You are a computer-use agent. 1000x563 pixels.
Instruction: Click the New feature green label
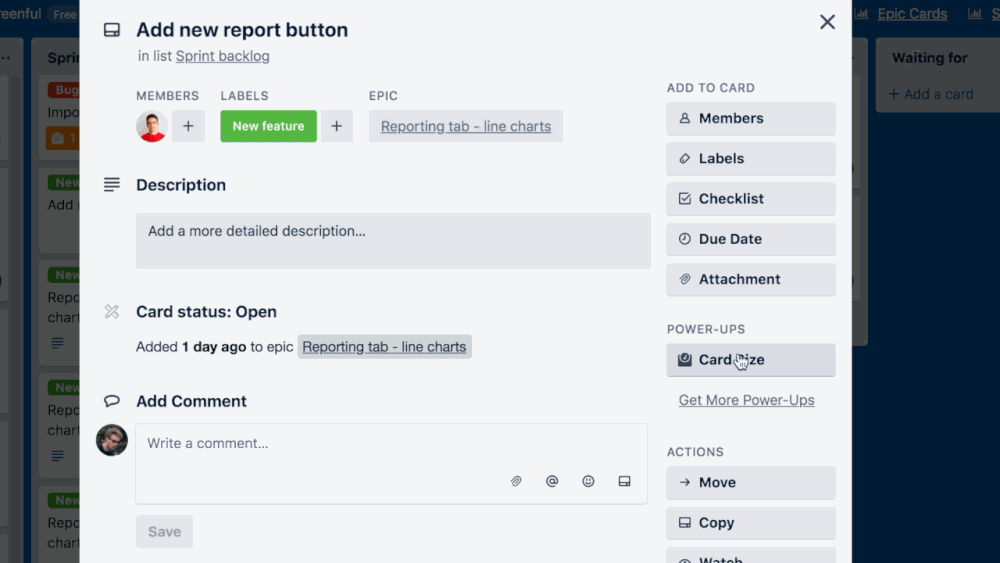click(268, 126)
